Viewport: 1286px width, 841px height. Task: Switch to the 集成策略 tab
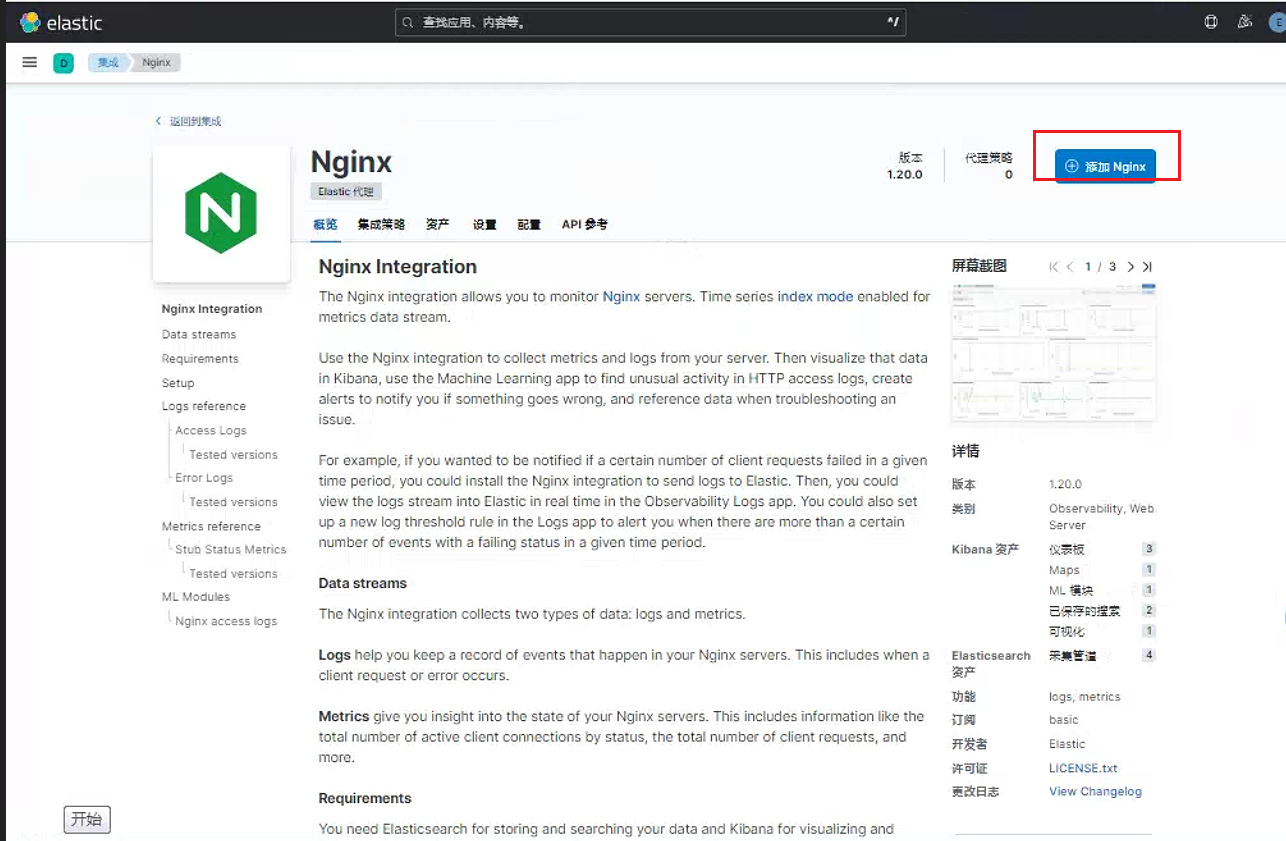(381, 224)
